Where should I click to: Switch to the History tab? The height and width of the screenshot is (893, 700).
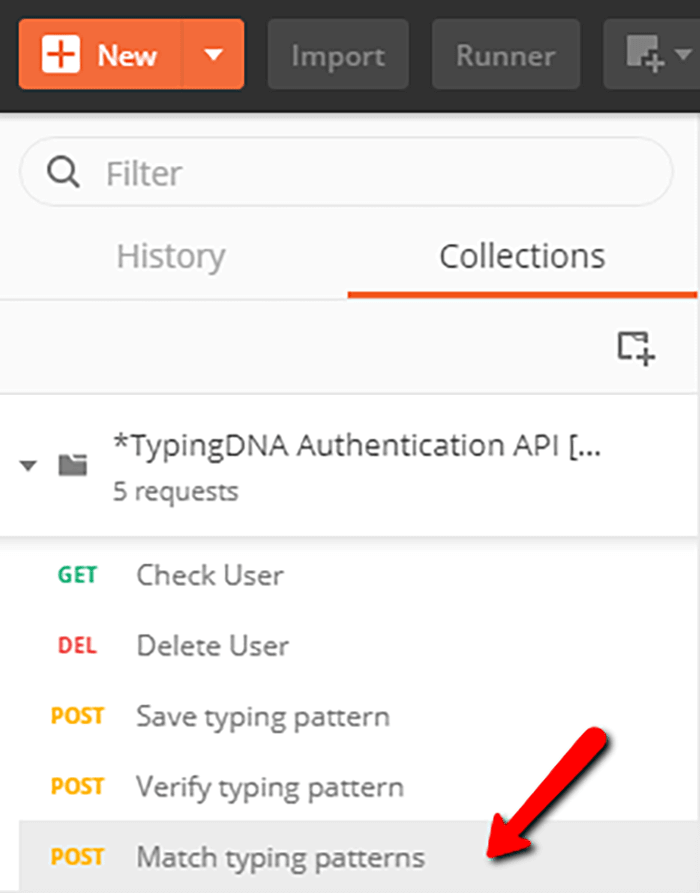pyautogui.click(x=171, y=256)
